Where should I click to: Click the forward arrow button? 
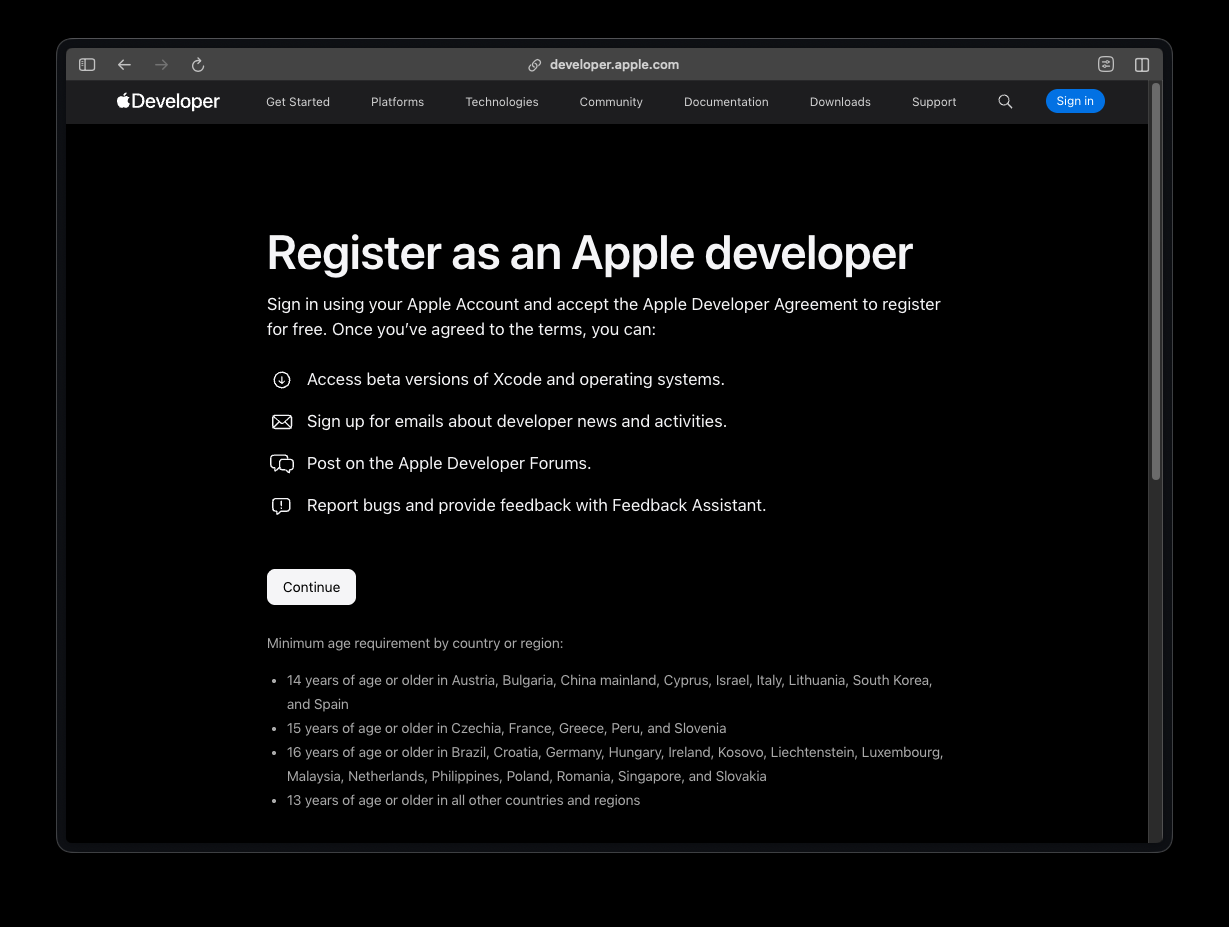coord(161,65)
